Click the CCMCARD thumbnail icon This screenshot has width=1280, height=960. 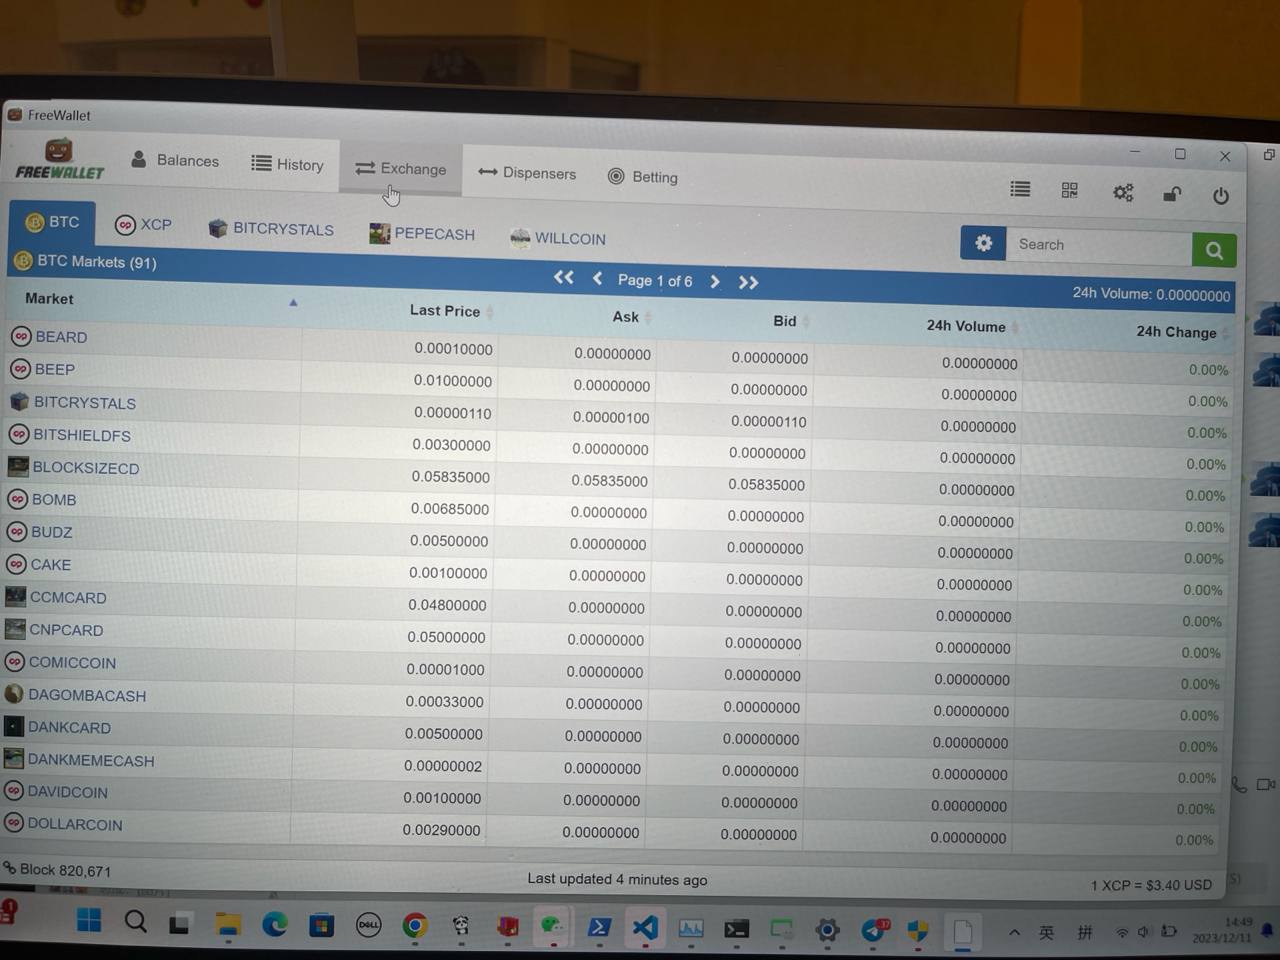pyautogui.click(x=15, y=596)
